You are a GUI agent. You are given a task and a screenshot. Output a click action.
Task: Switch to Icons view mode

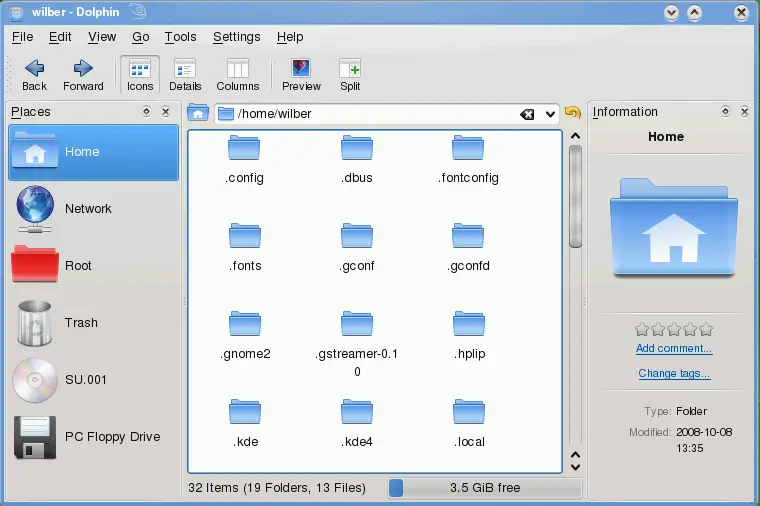coord(140,75)
